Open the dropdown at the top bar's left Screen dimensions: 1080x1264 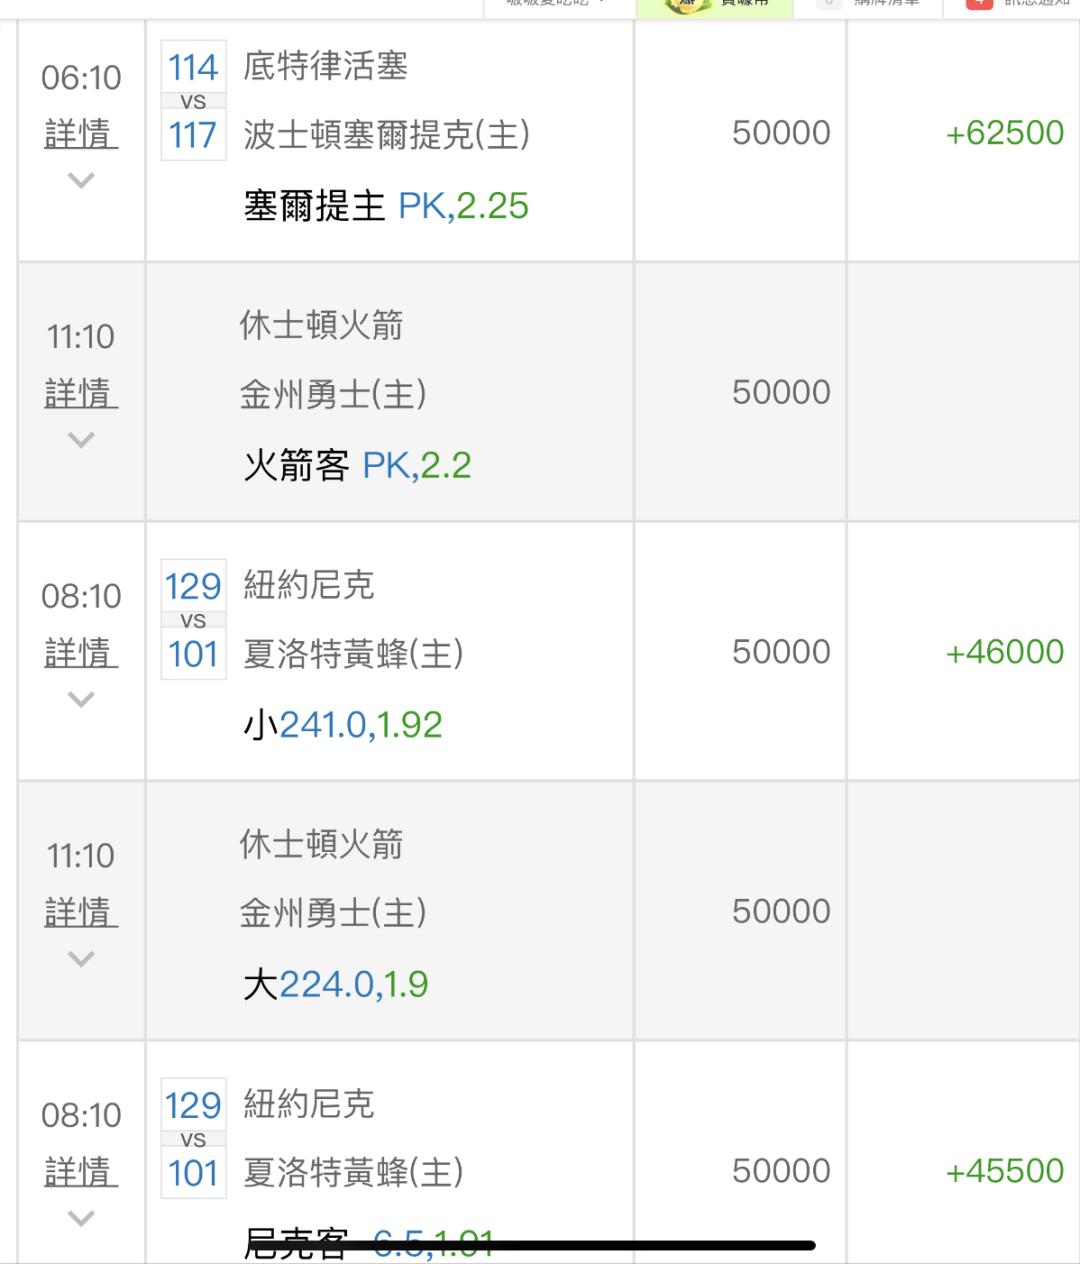pos(558,4)
